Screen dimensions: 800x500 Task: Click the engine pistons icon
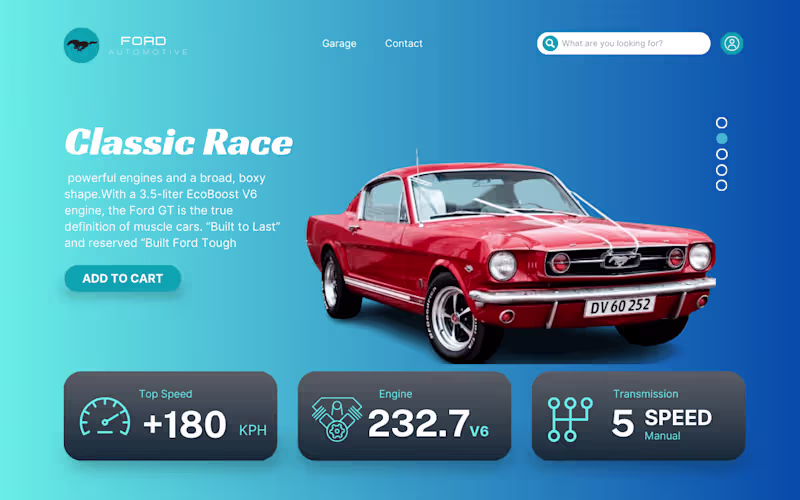pos(337,419)
